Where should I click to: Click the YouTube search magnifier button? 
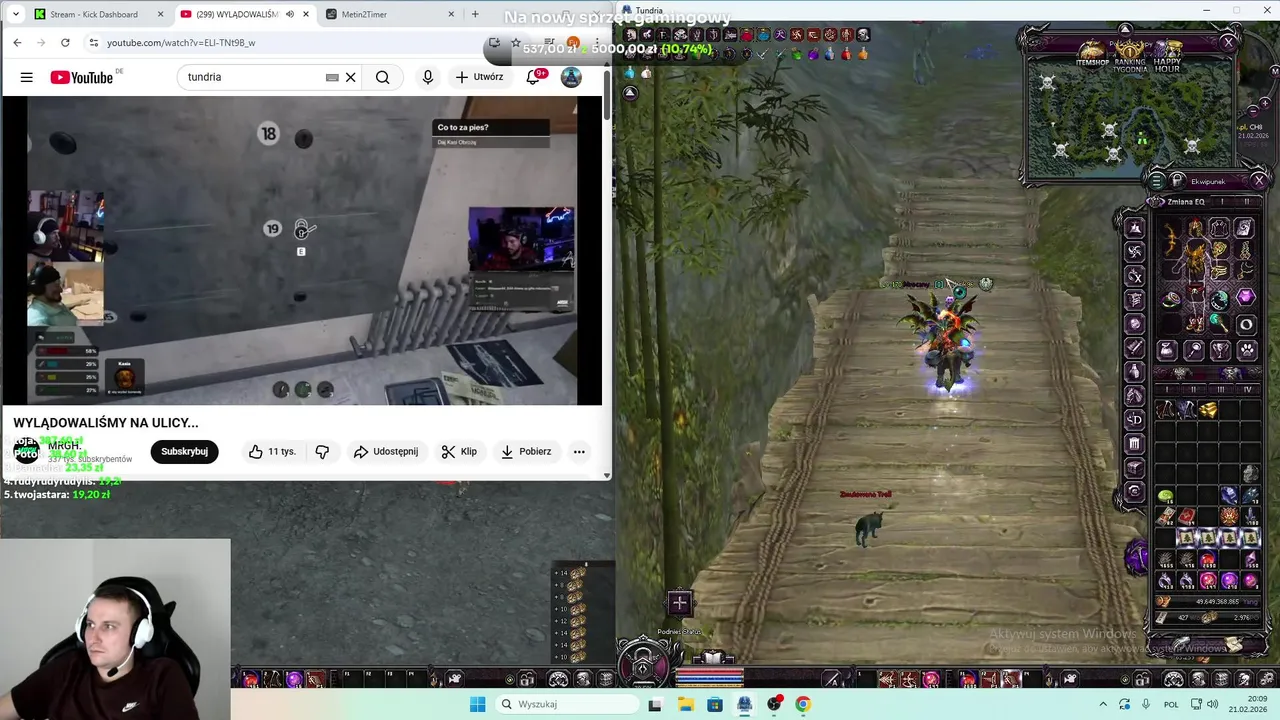point(383,77)
